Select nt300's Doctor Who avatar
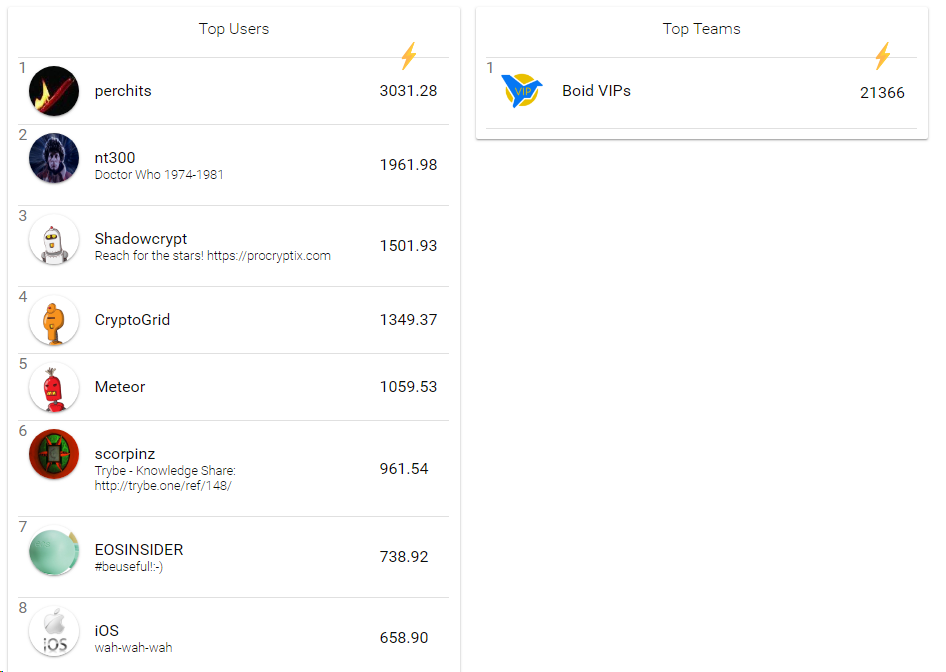 (x=54, y=158)
